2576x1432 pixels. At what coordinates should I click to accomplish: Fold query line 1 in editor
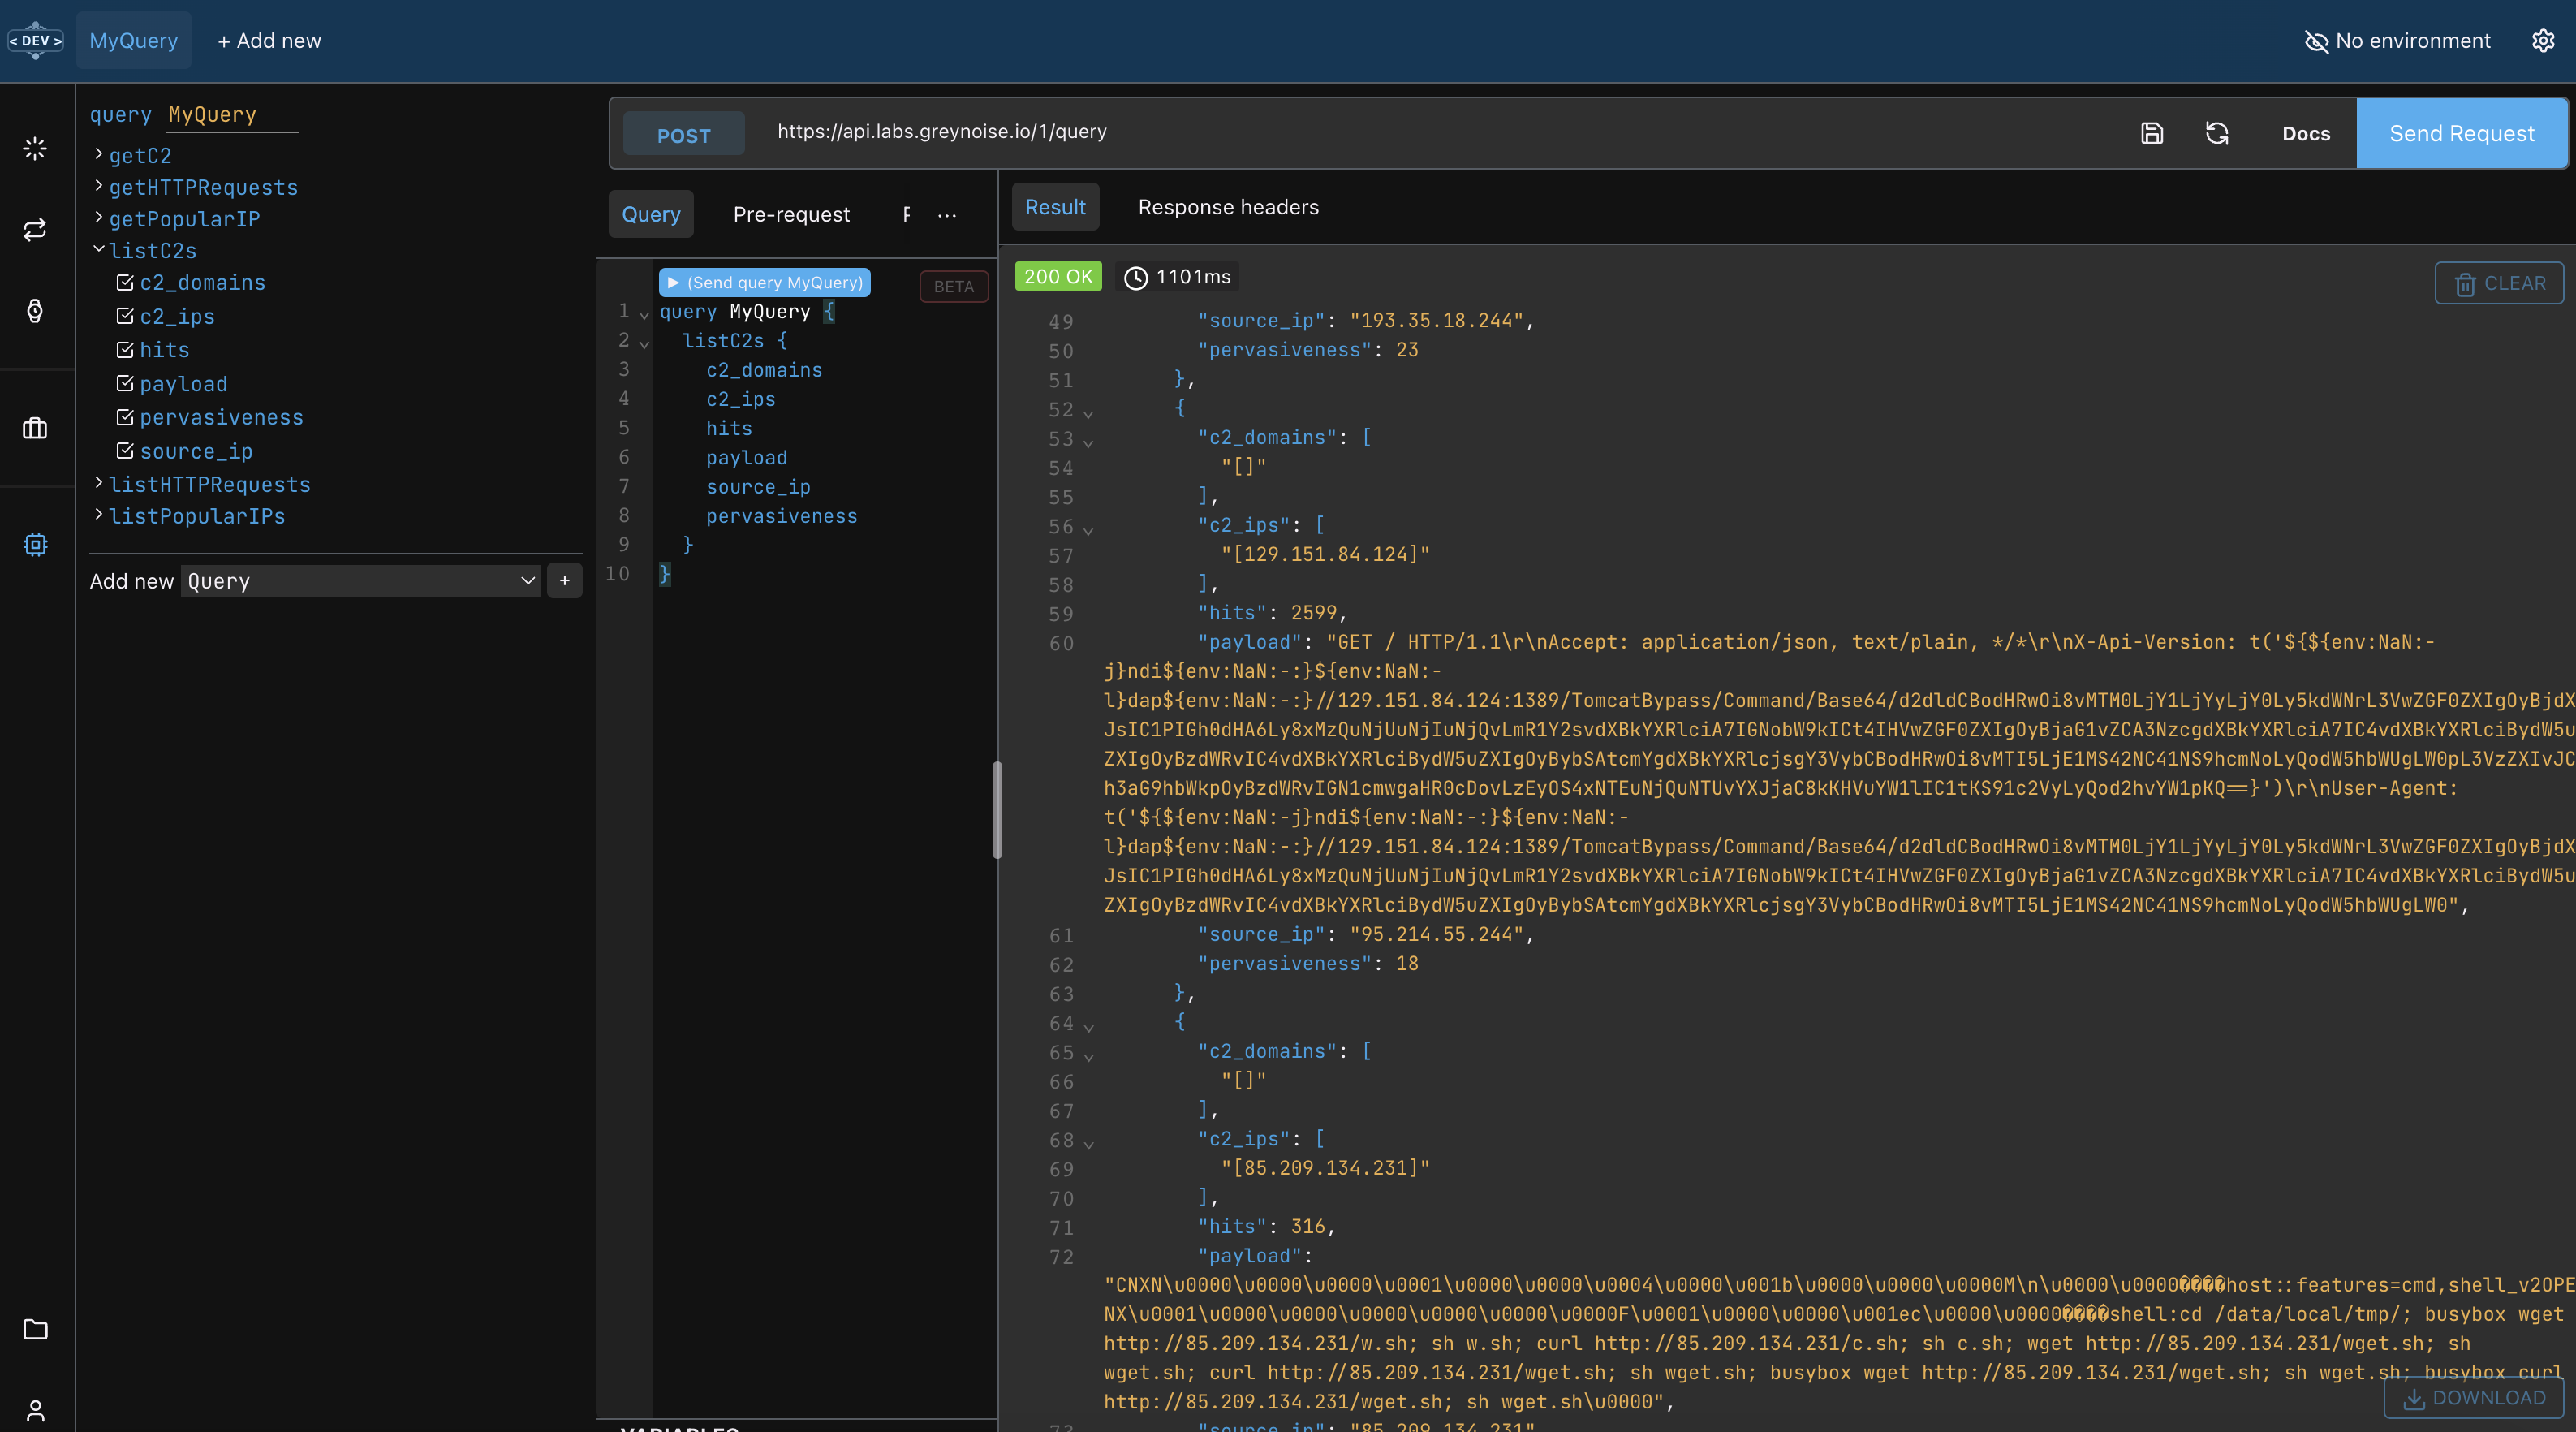644,314
